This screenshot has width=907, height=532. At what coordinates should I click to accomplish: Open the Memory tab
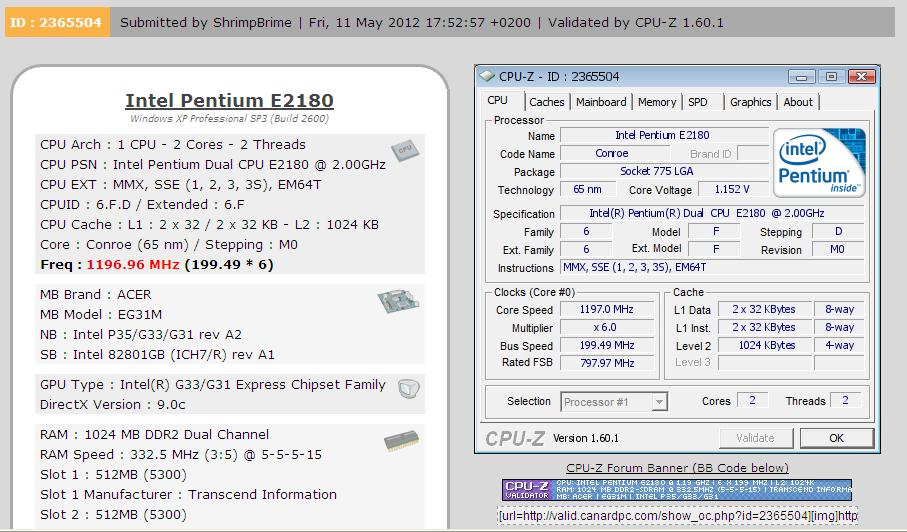click(657, 102)
